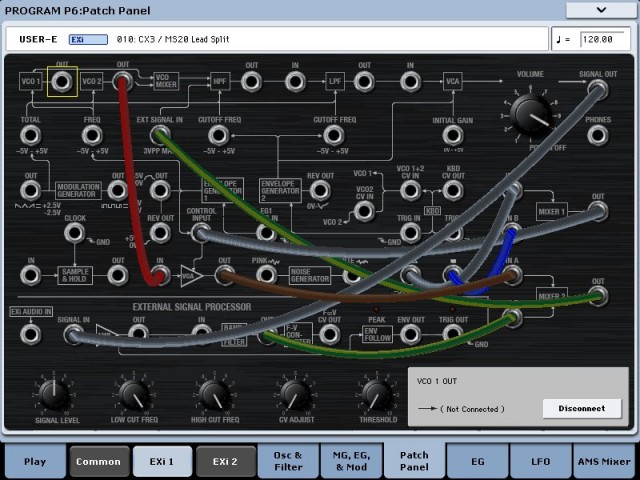The image size is (640, 480).
Task: Click the CLOCK jack
Action: pos(74,232)
